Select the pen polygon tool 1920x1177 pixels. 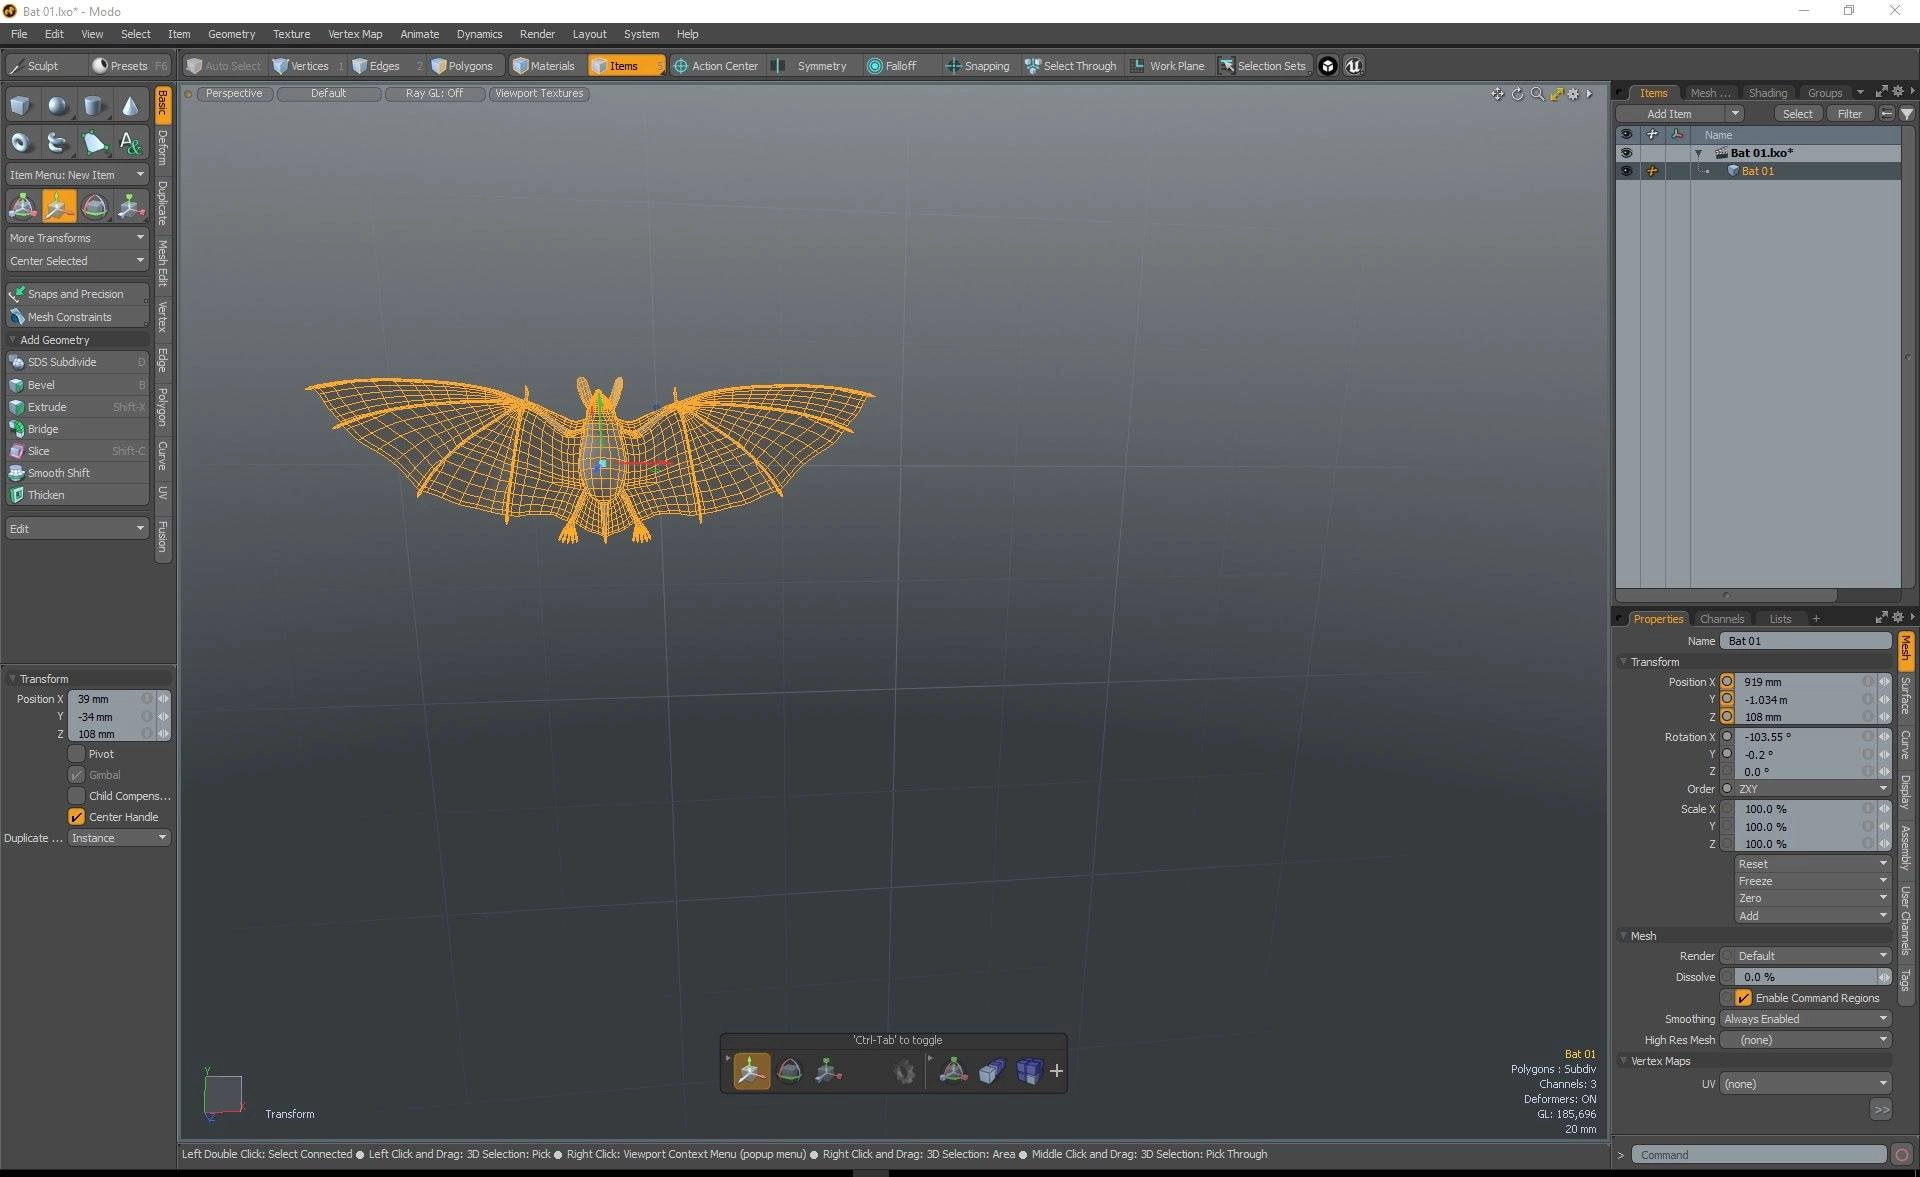94,143
